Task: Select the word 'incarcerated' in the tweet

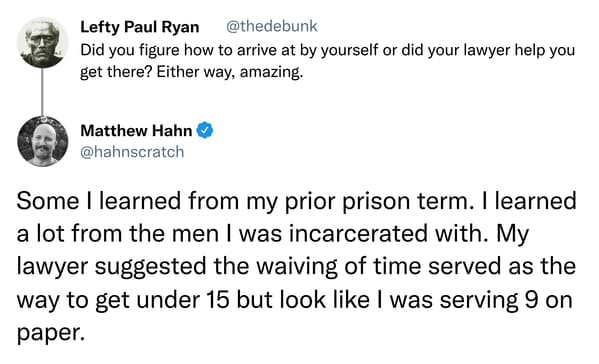Action: 358,234
